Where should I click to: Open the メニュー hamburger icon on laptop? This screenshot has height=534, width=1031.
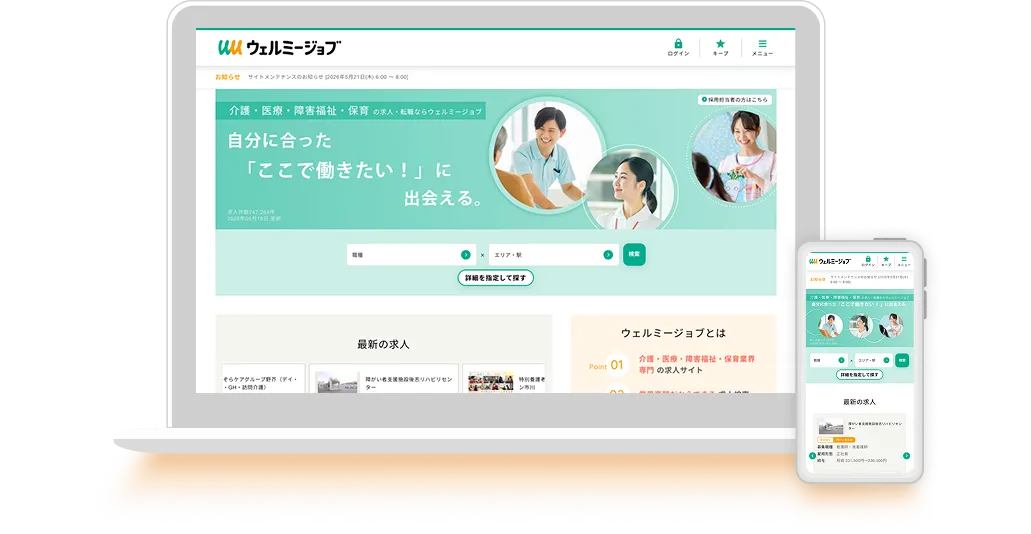click(762, 44)
